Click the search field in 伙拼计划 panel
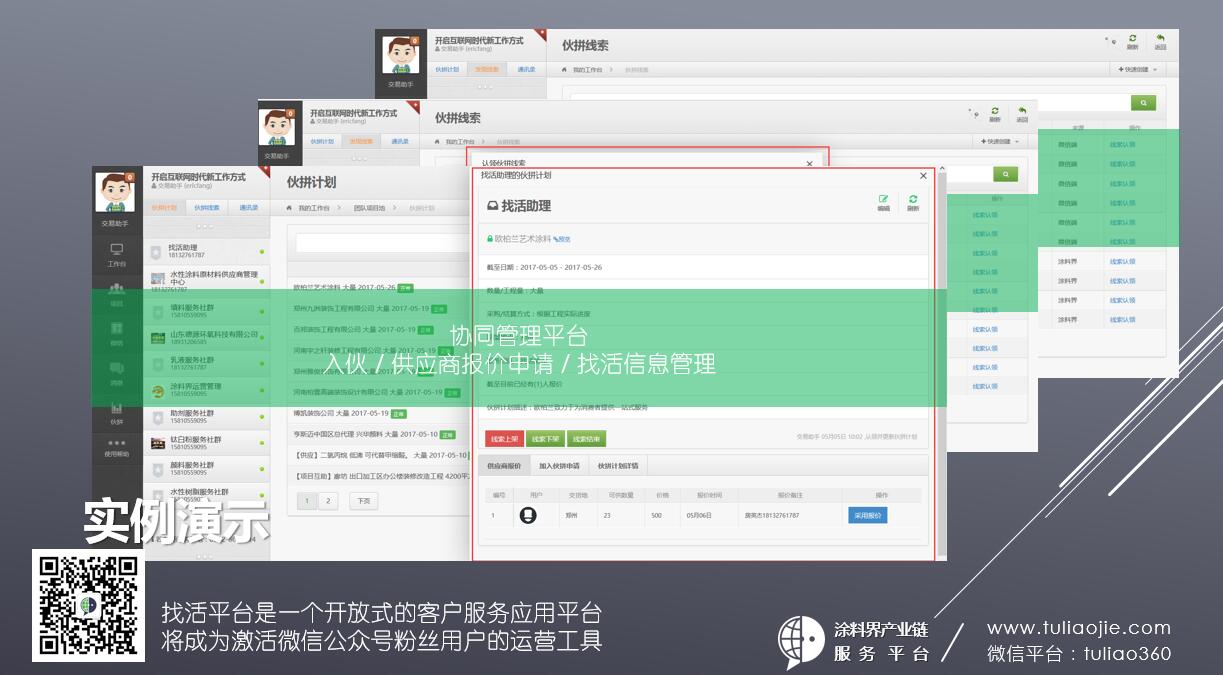Viewport: 1223px width, 675px height. [x=380, y=243]
